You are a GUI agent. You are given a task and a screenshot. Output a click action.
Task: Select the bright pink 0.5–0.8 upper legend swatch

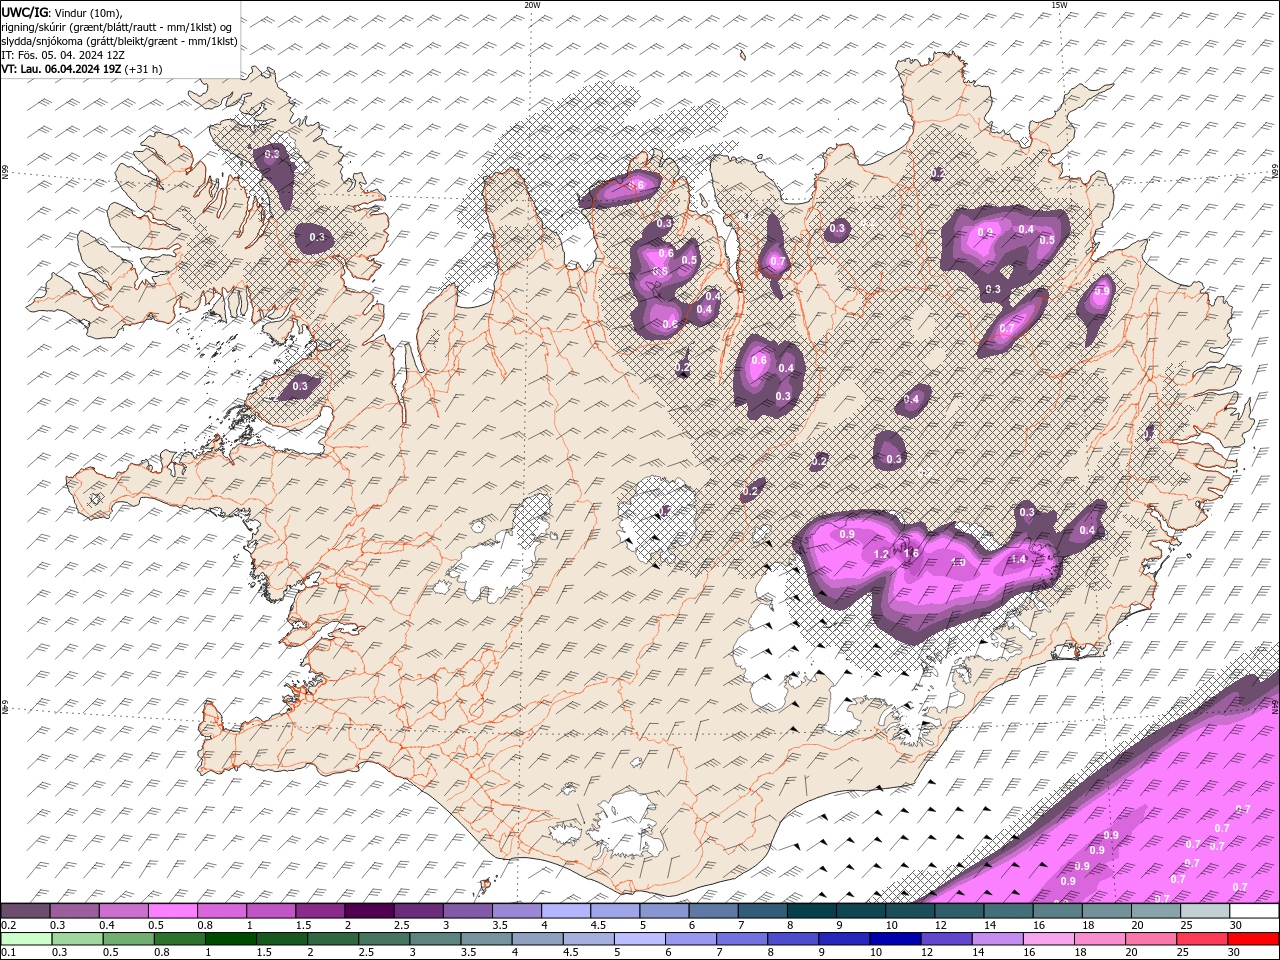tap(173, 910)
